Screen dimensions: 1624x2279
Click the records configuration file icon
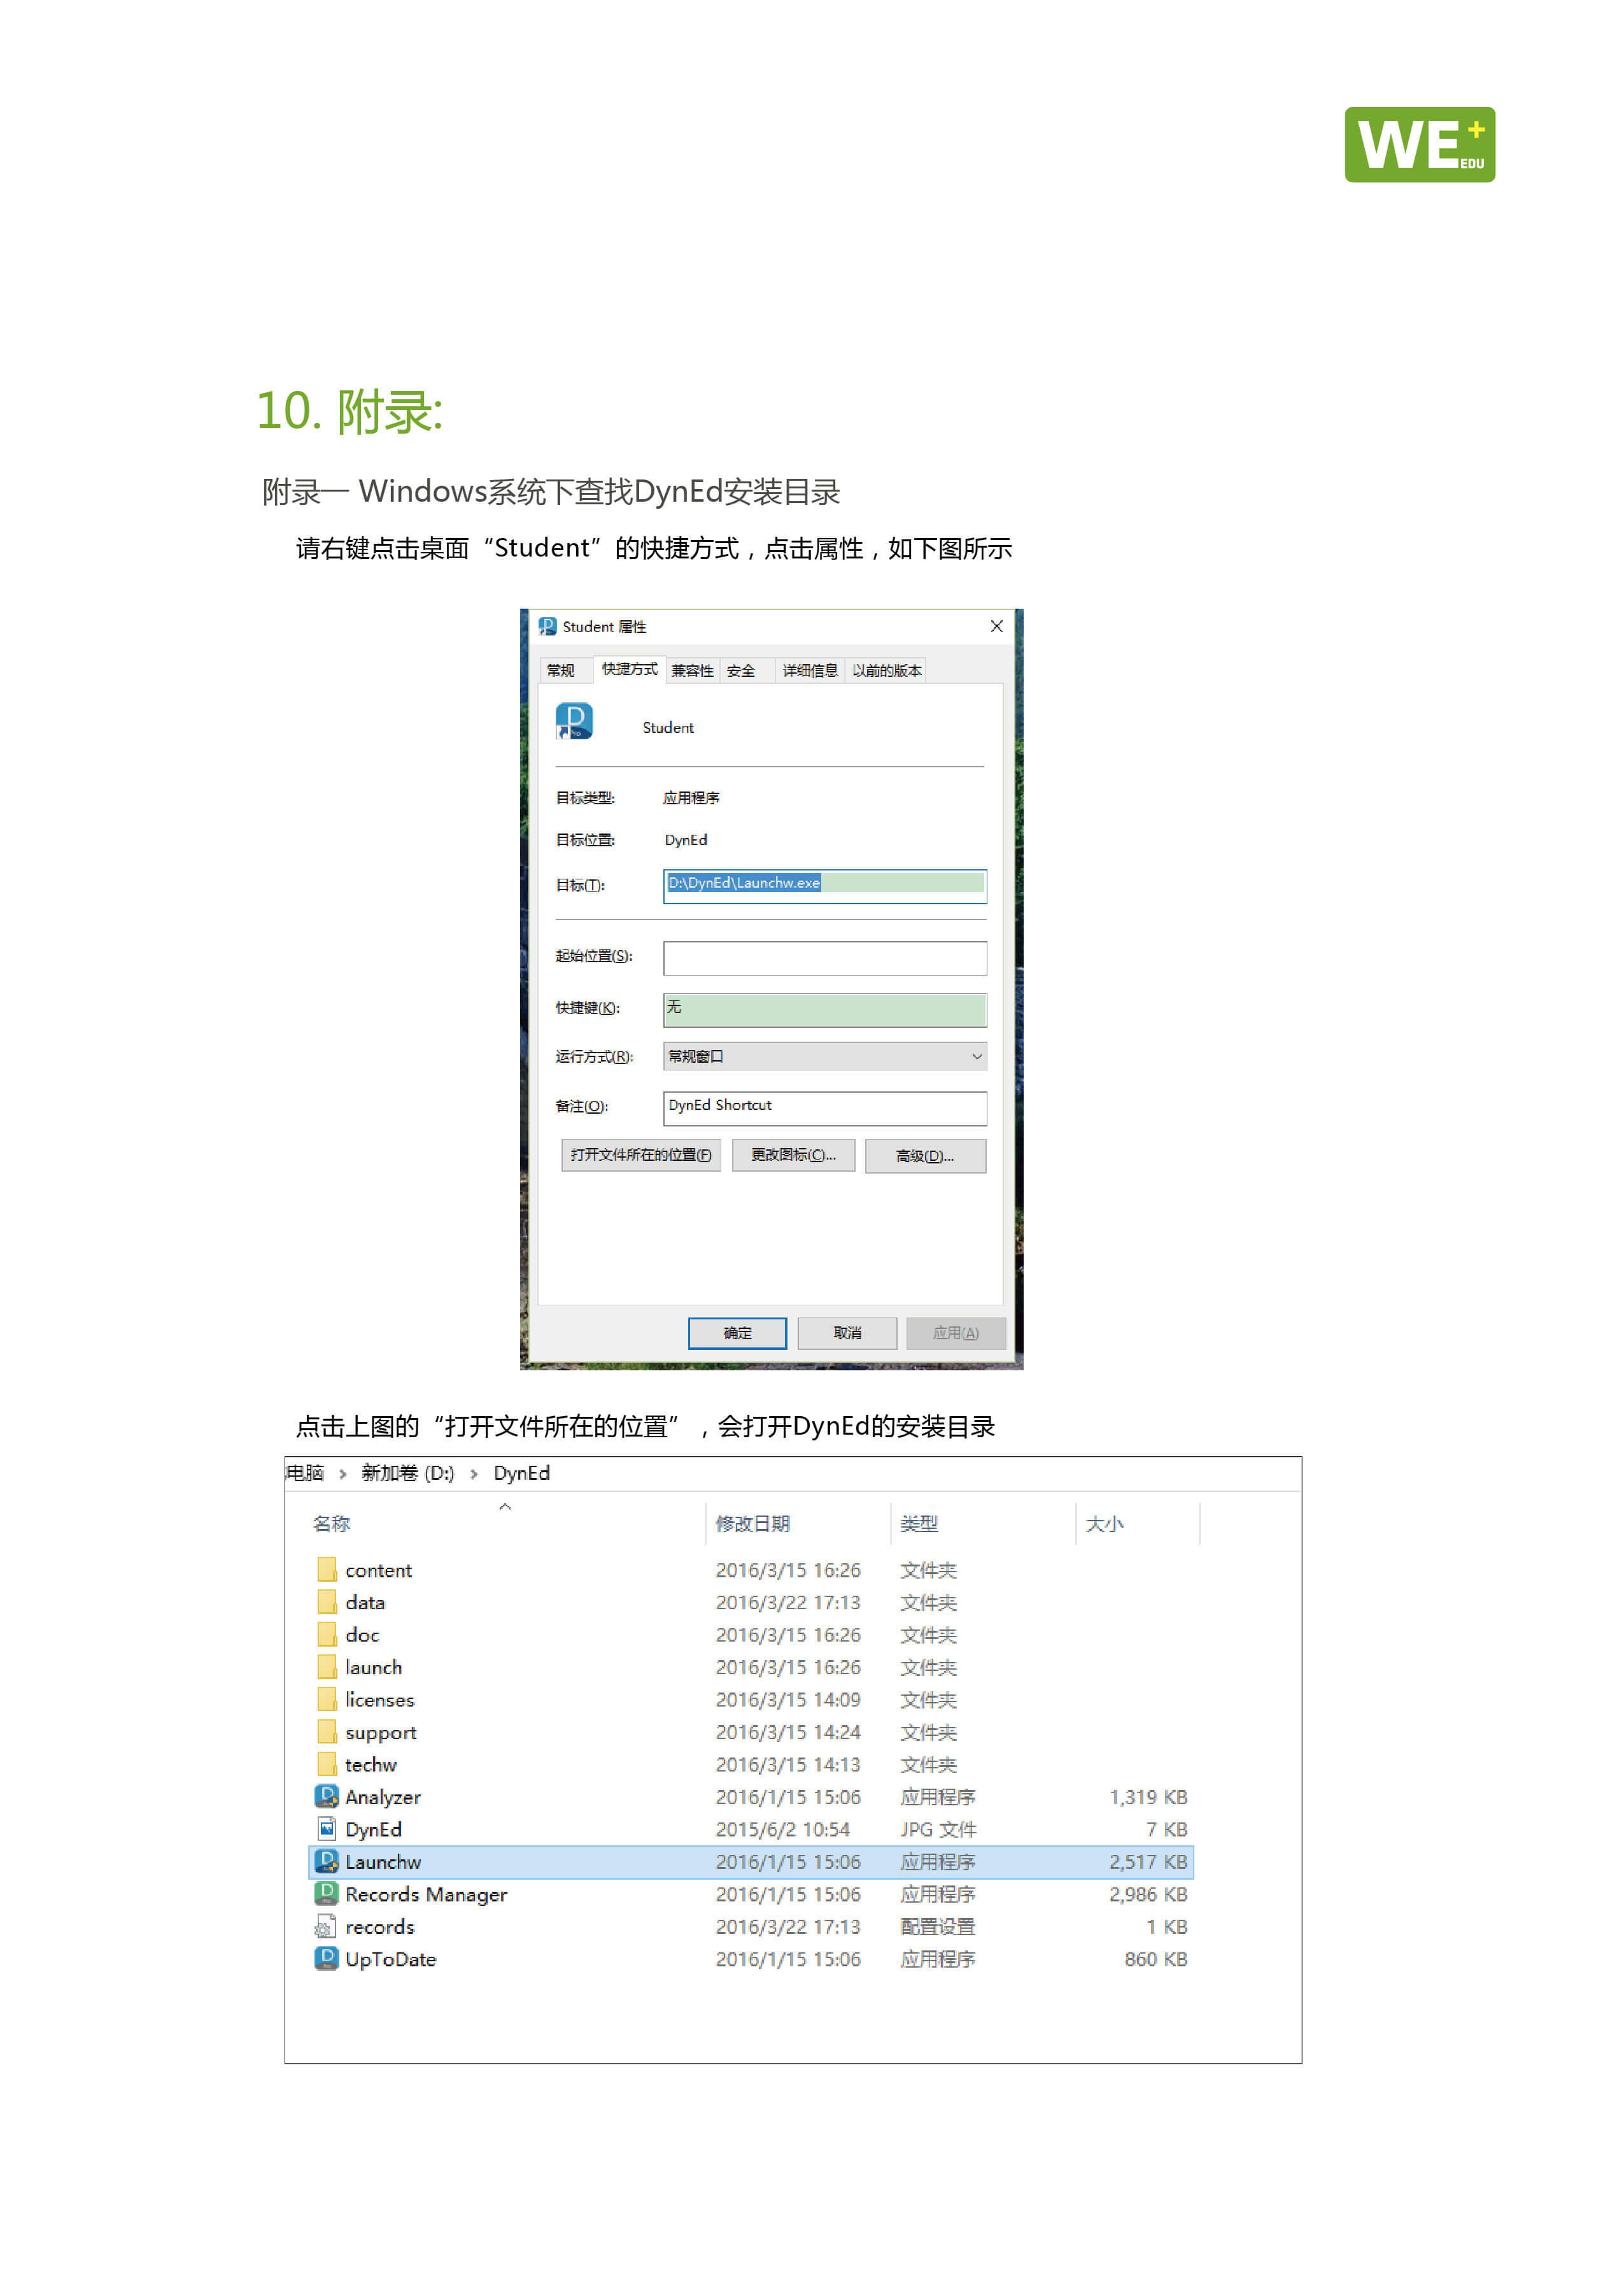tap(326, 1926)
